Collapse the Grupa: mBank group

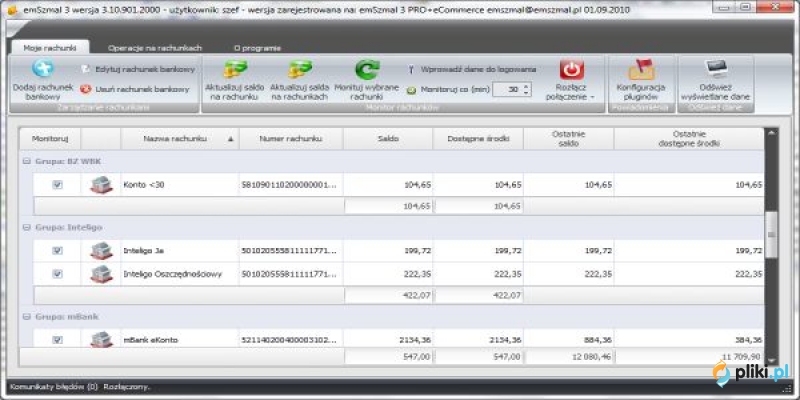tap(27, 317)
